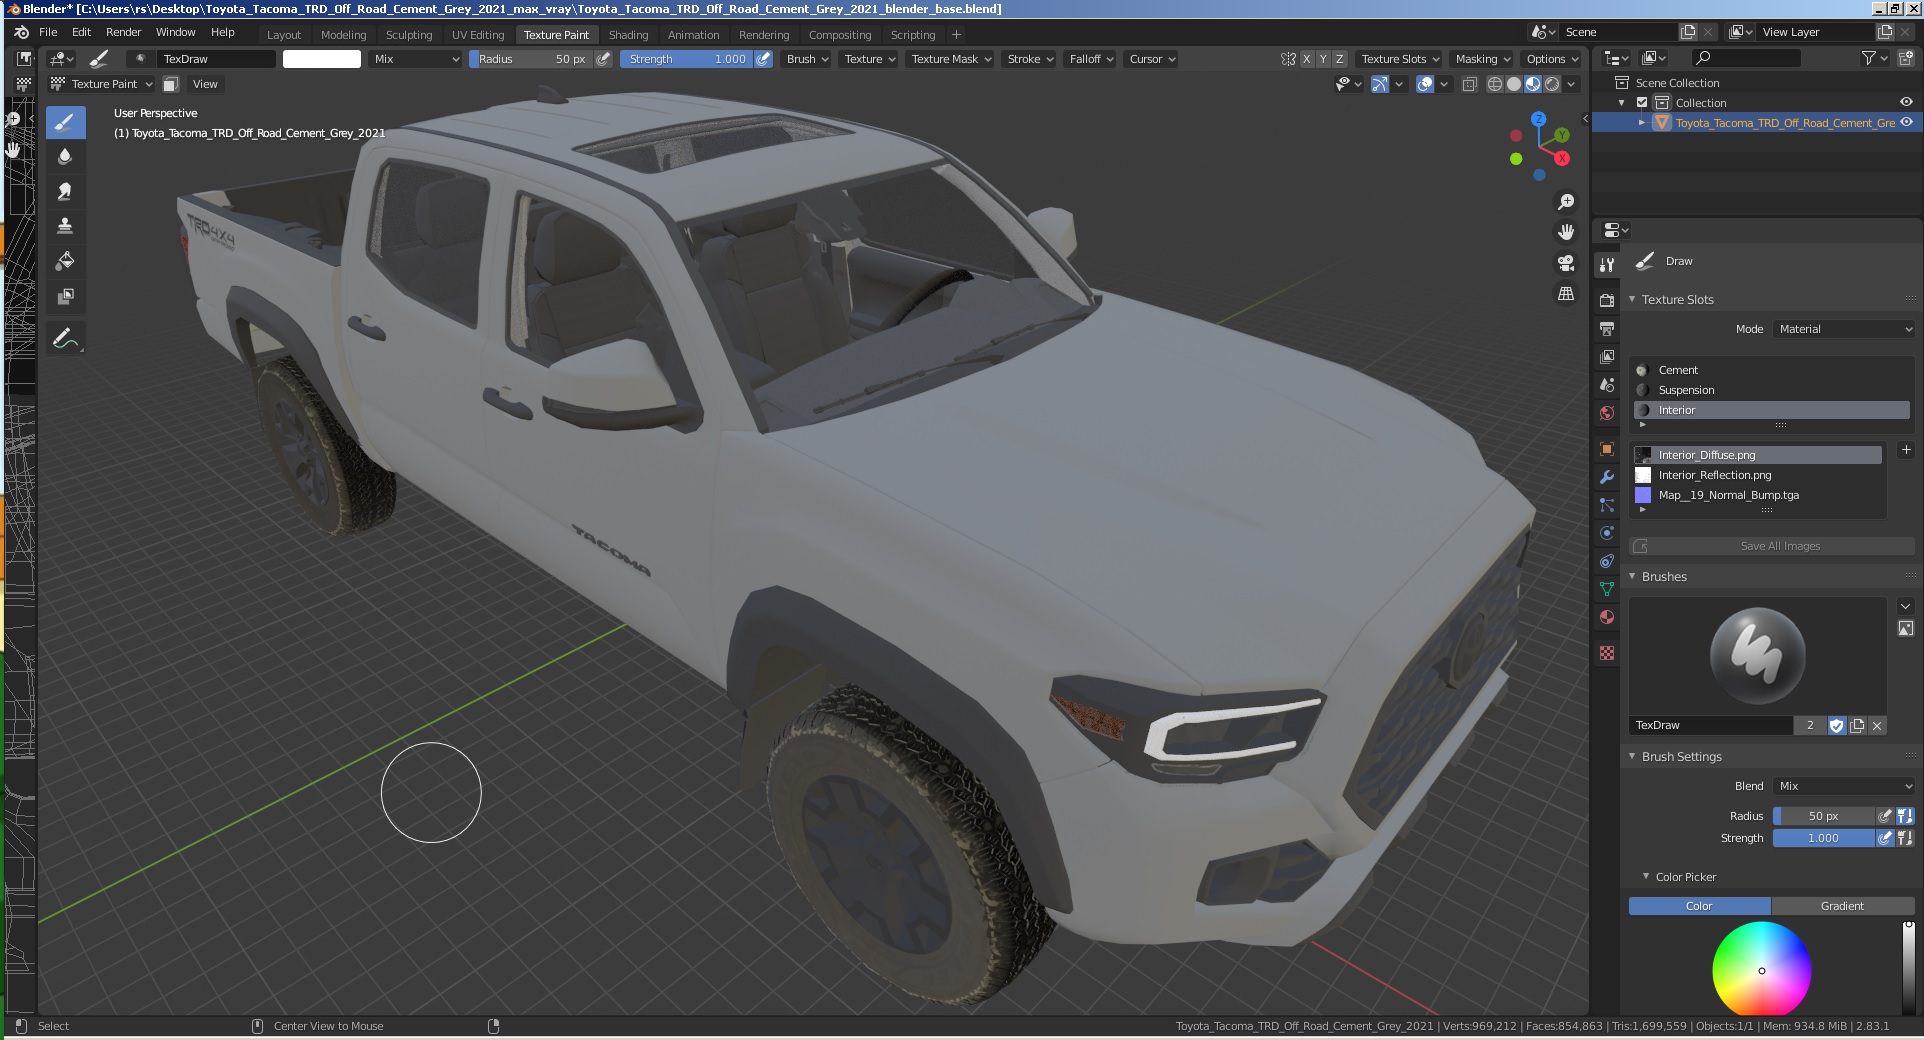Viewport: 1924px width, 1040px height.
Task: Toggle the camera view icon
Action: 1566,263
